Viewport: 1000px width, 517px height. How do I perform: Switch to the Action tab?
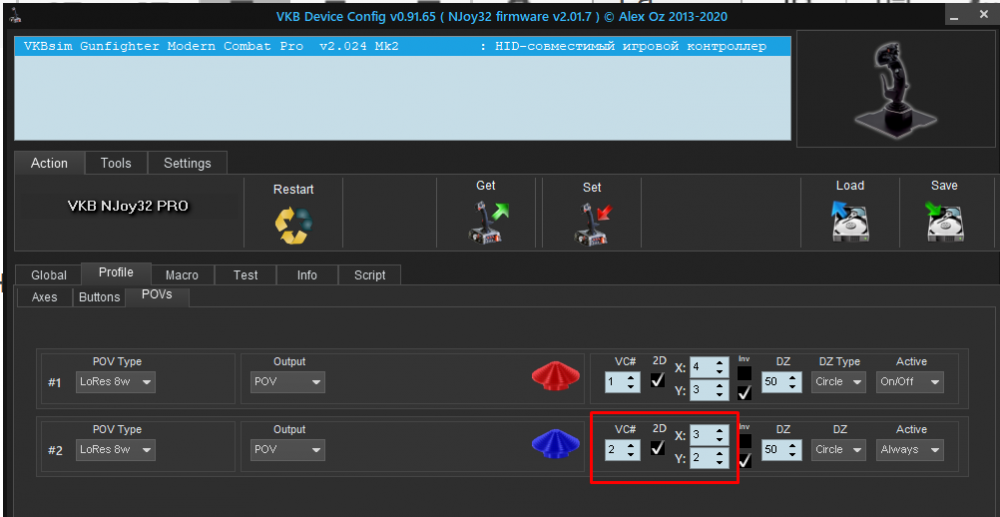pyautogui.click(x=49, y=163)
